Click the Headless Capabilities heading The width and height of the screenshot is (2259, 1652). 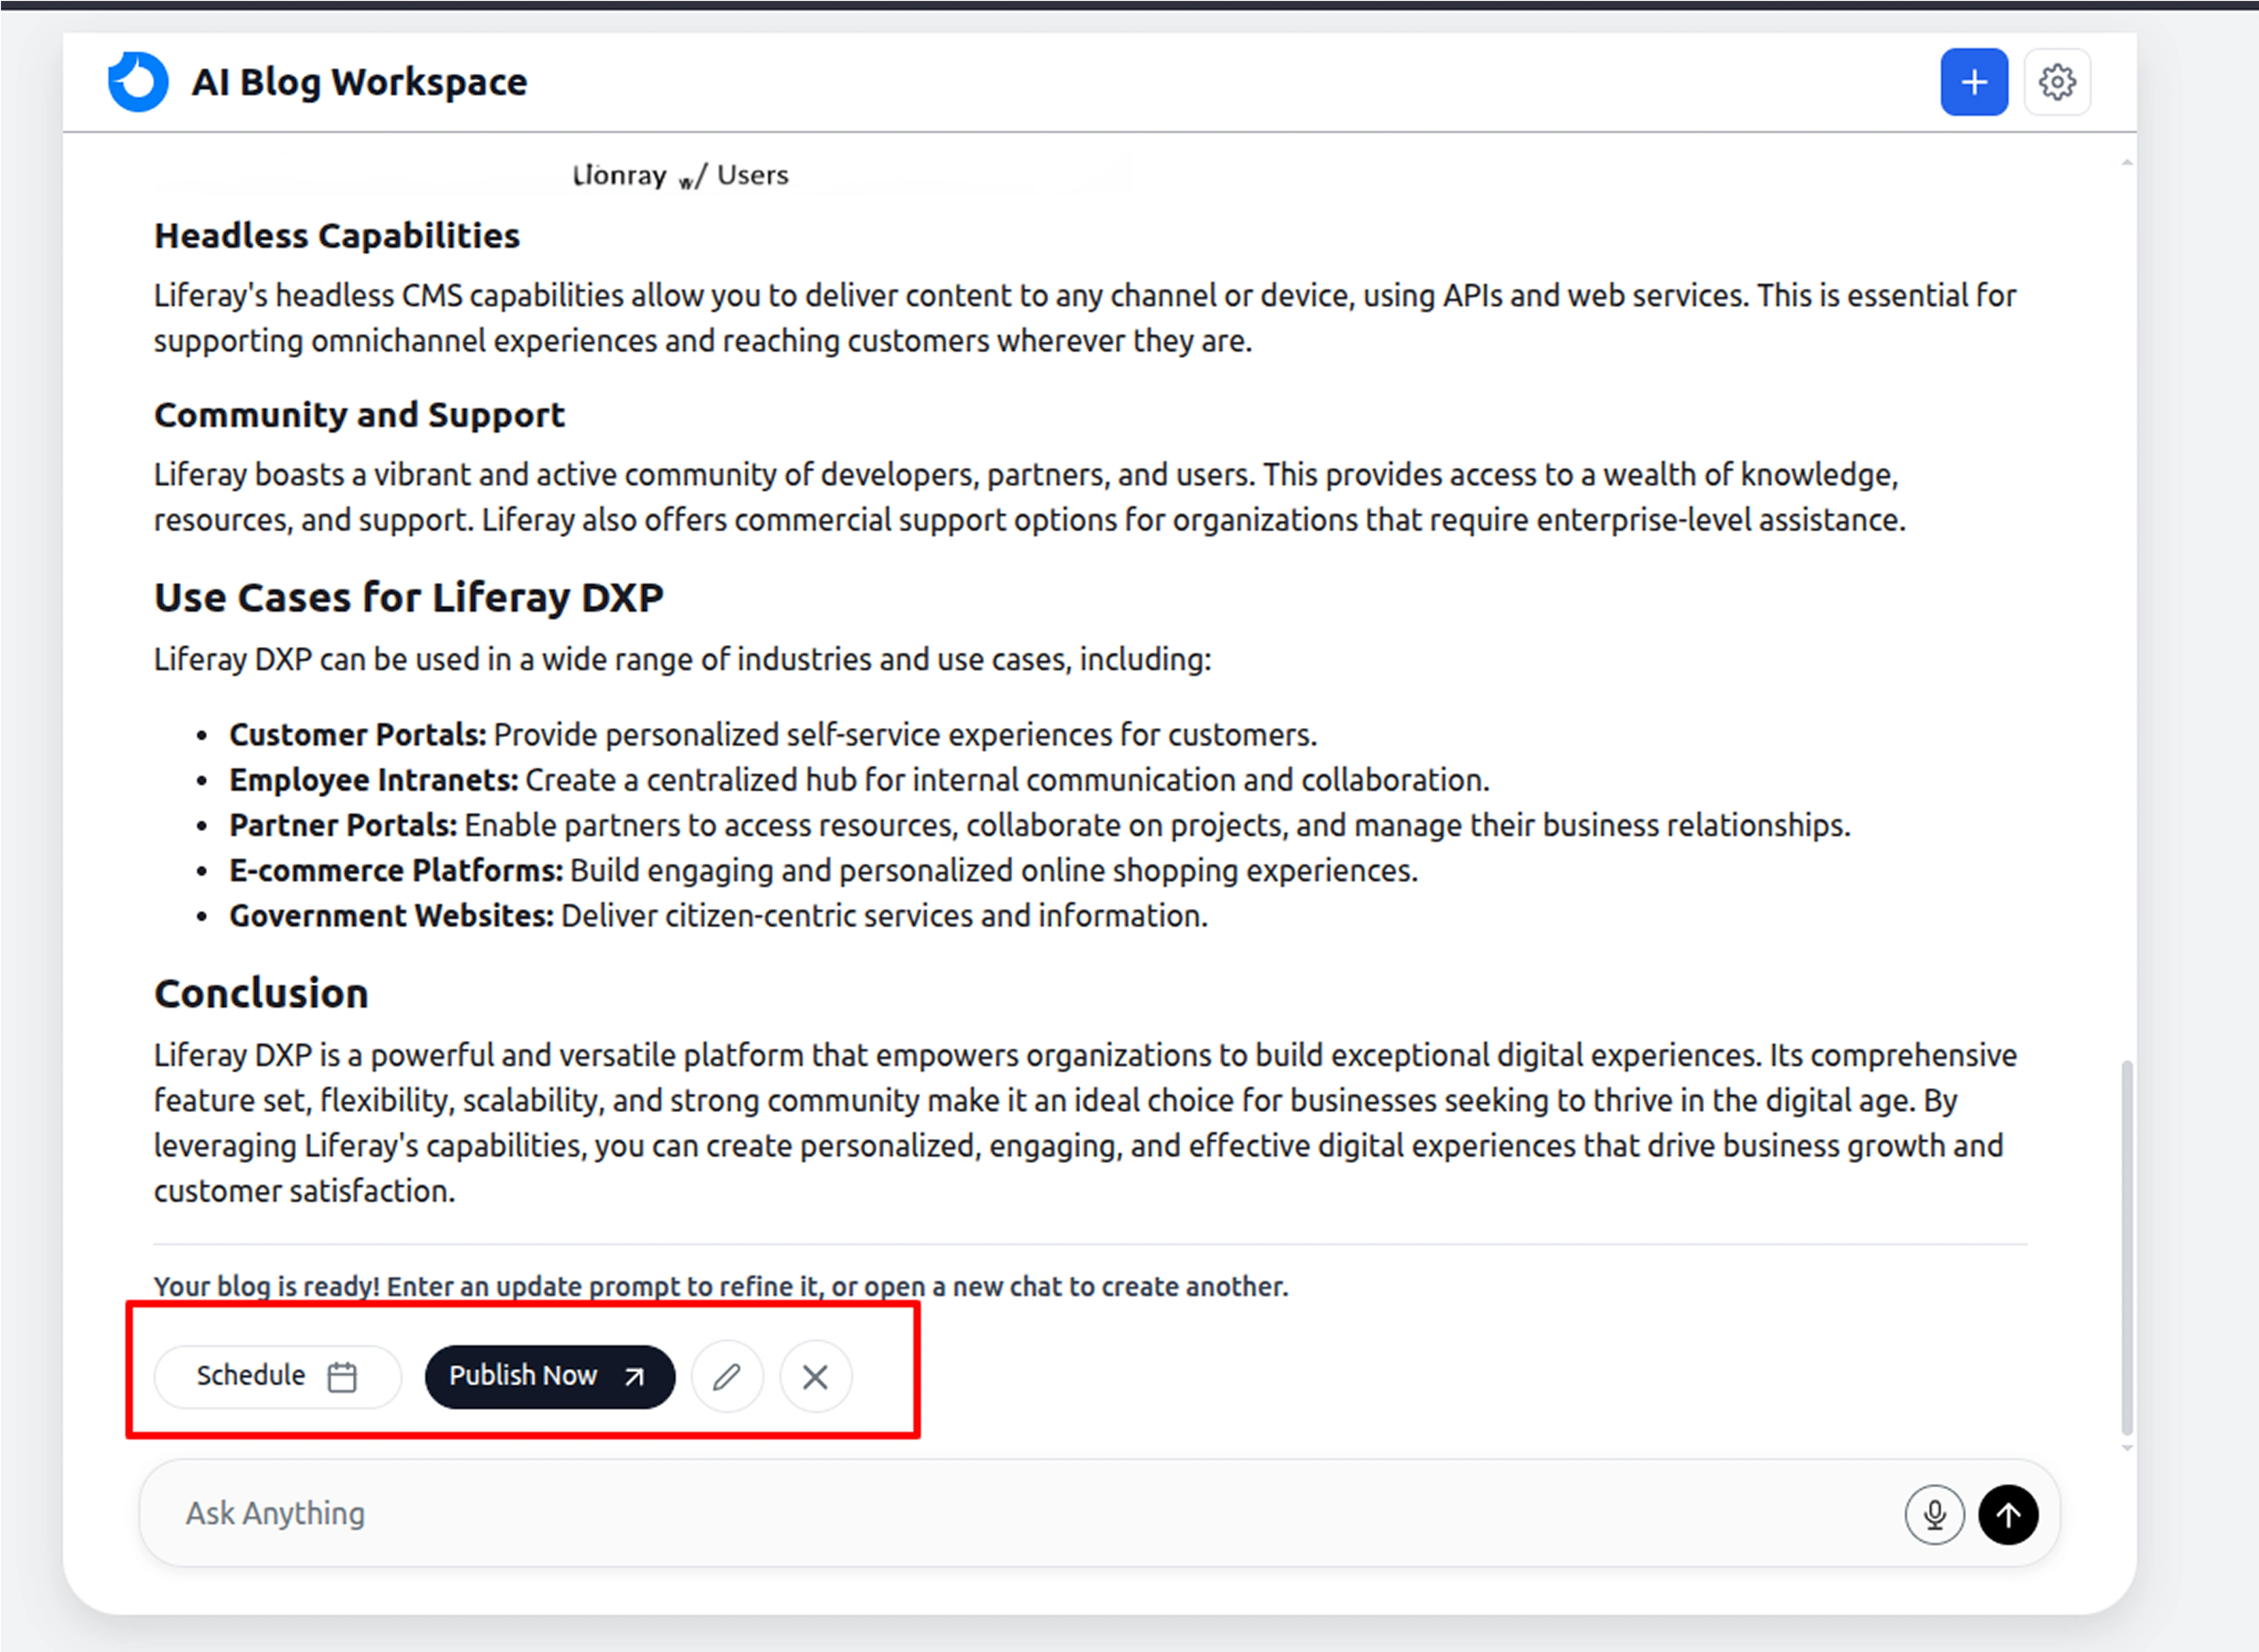[337, 236]
